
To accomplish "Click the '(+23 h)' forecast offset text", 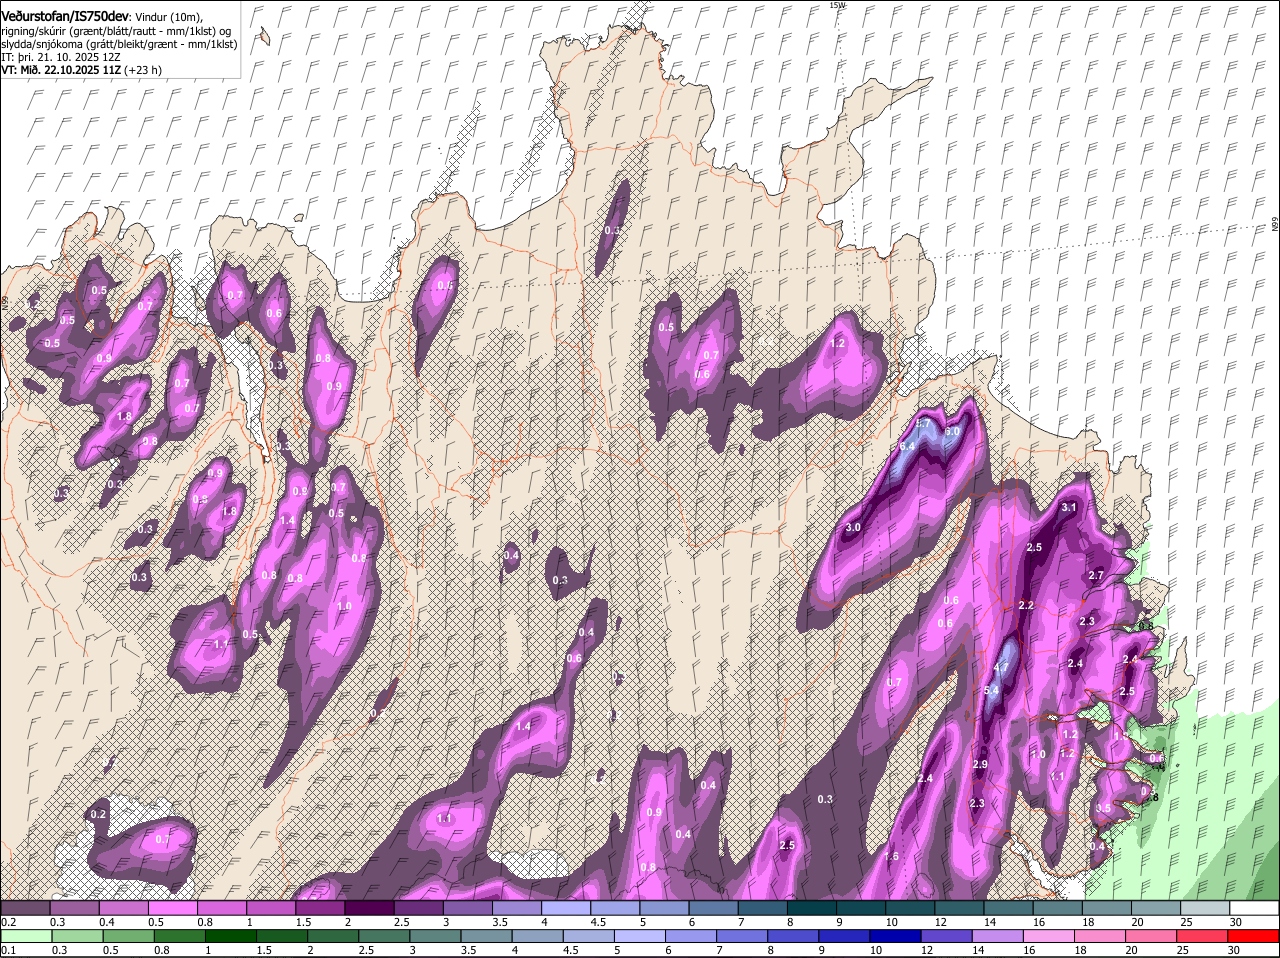I will pos(144,71).
